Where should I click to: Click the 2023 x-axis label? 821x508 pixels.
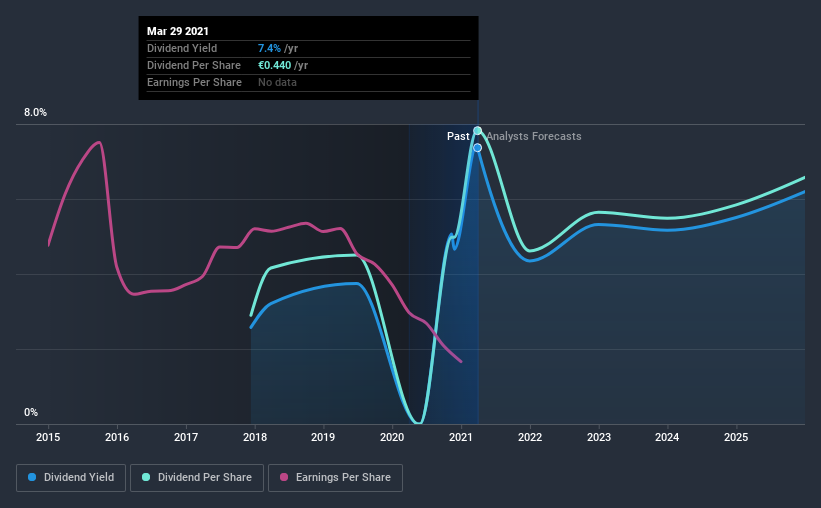598,437
